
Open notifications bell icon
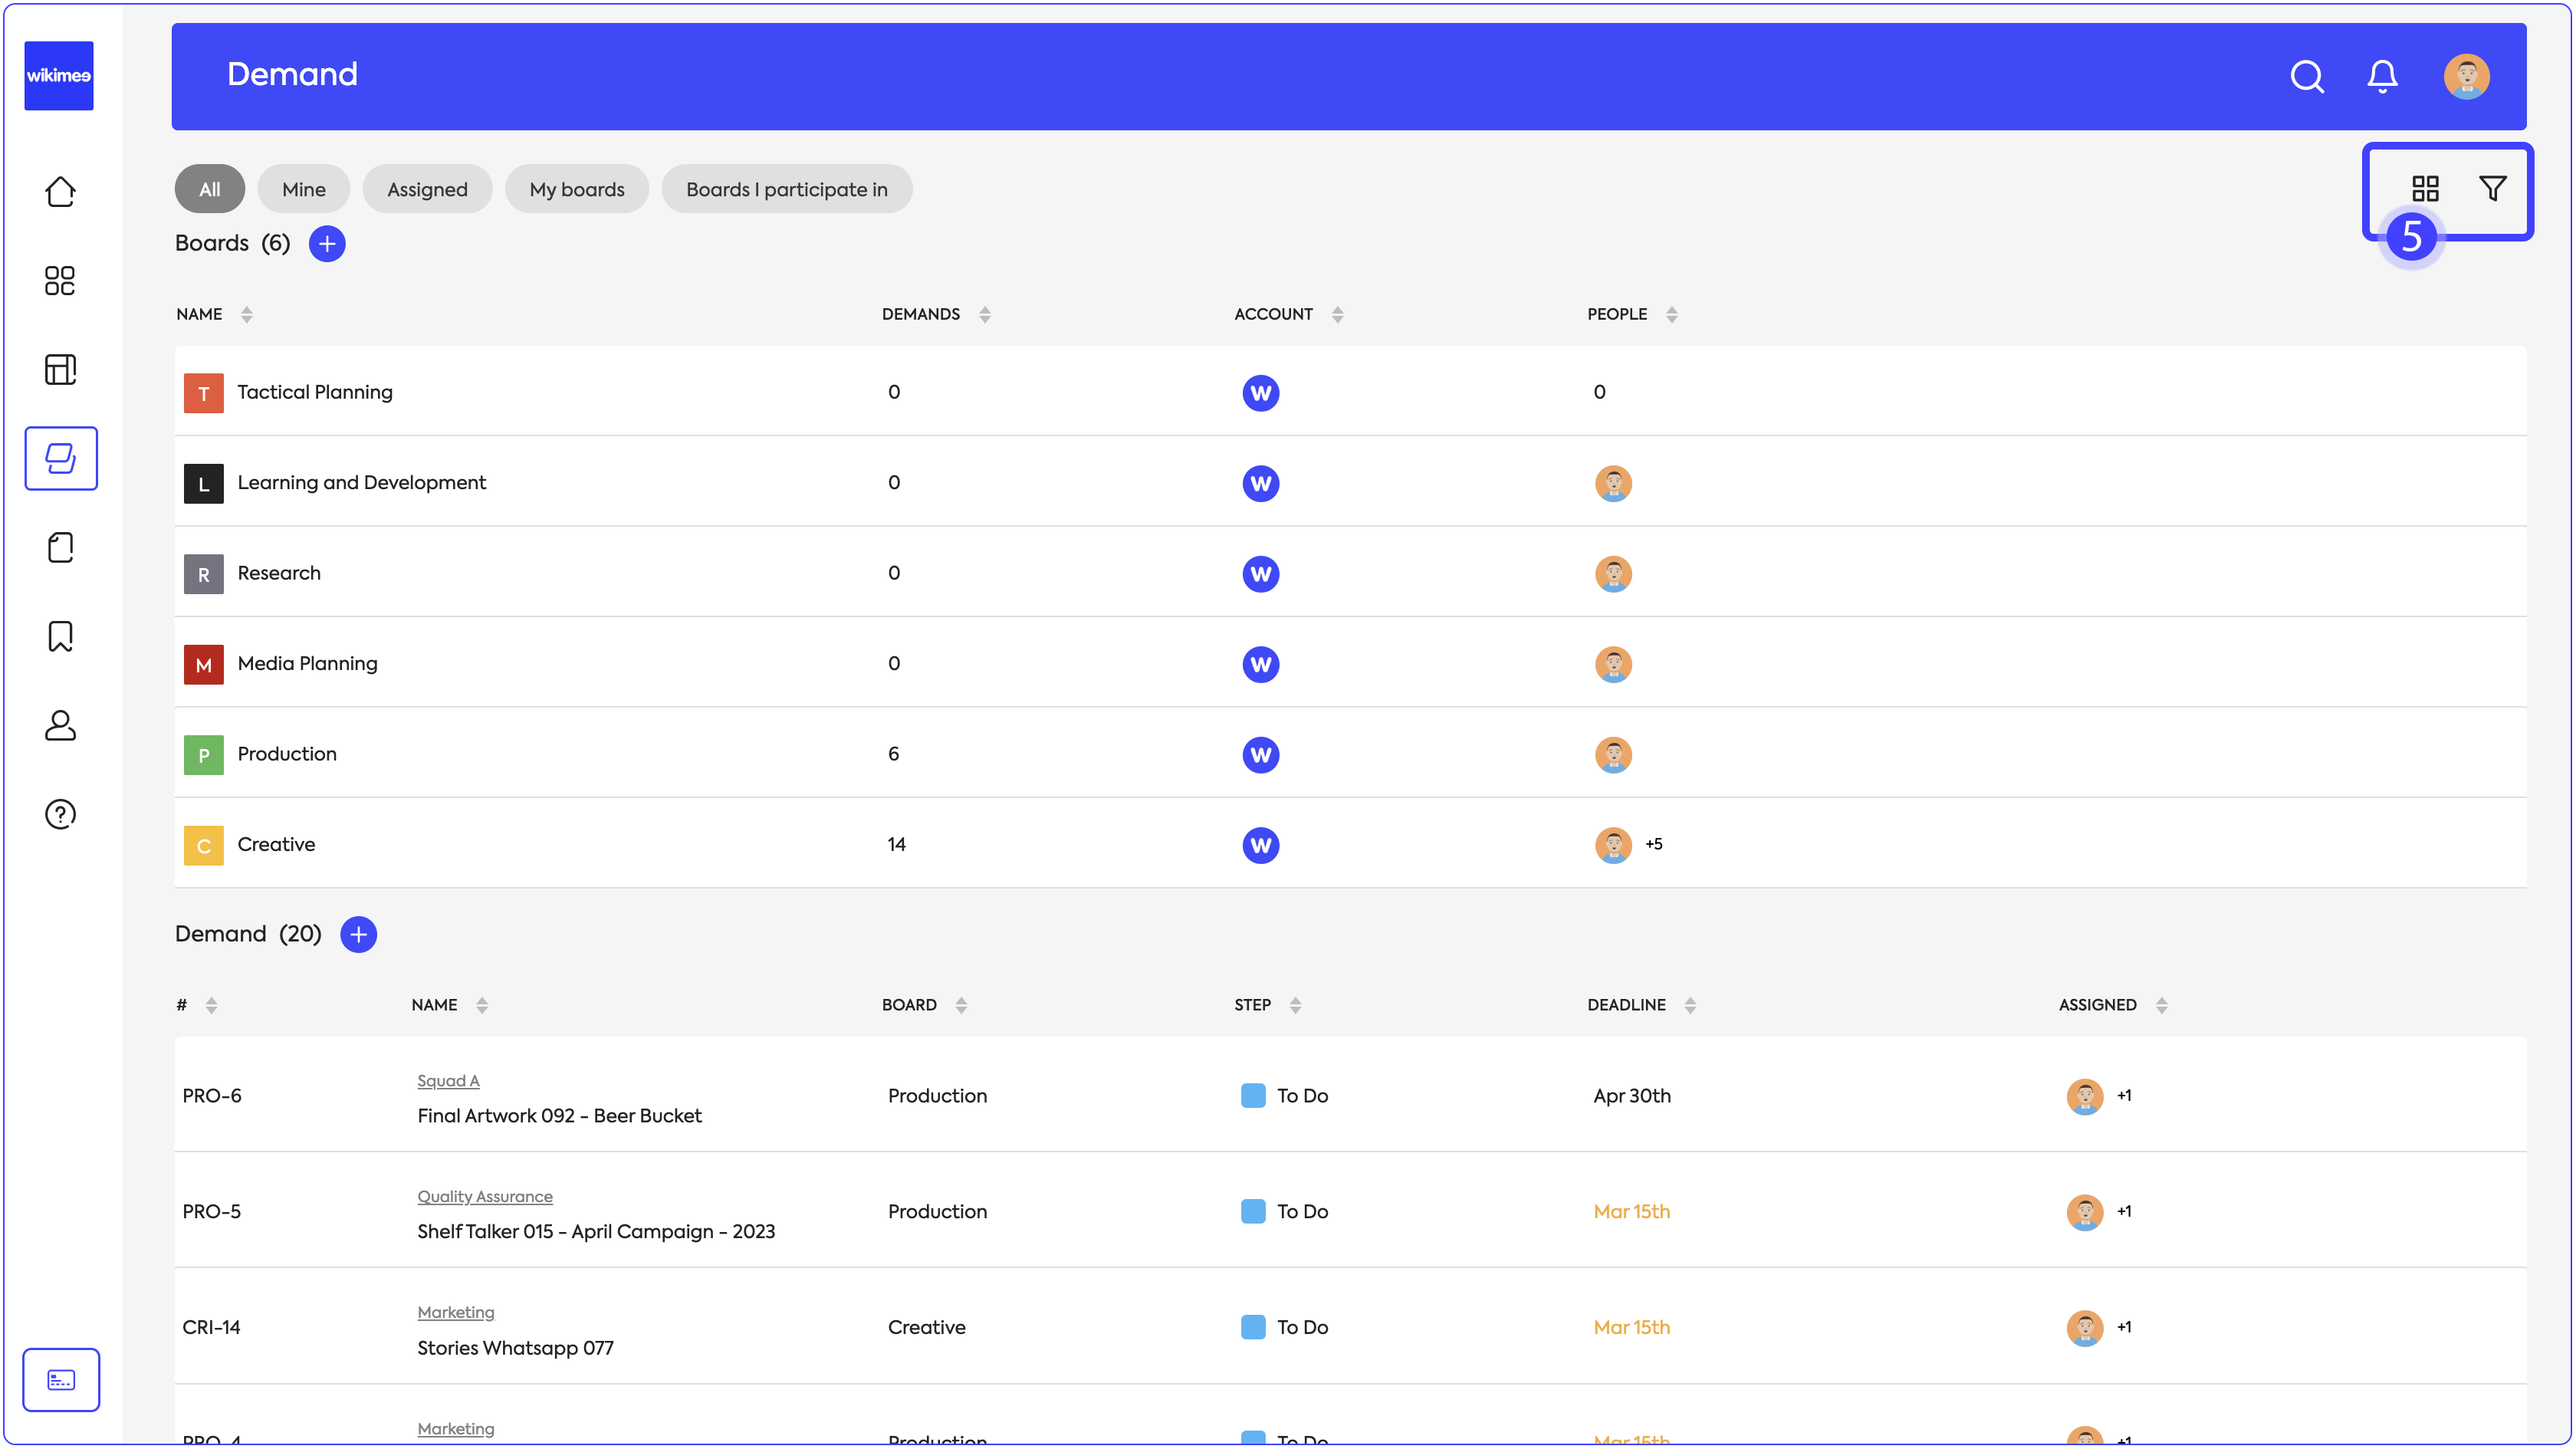click(x=2382, y=77)
